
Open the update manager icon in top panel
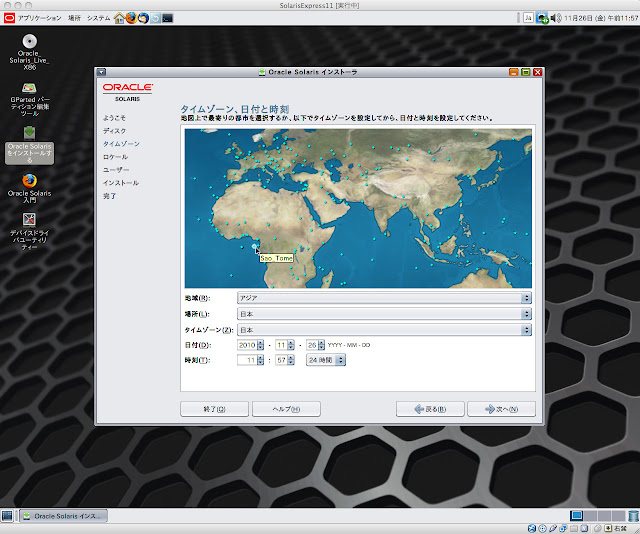click(x=156, y=18)
